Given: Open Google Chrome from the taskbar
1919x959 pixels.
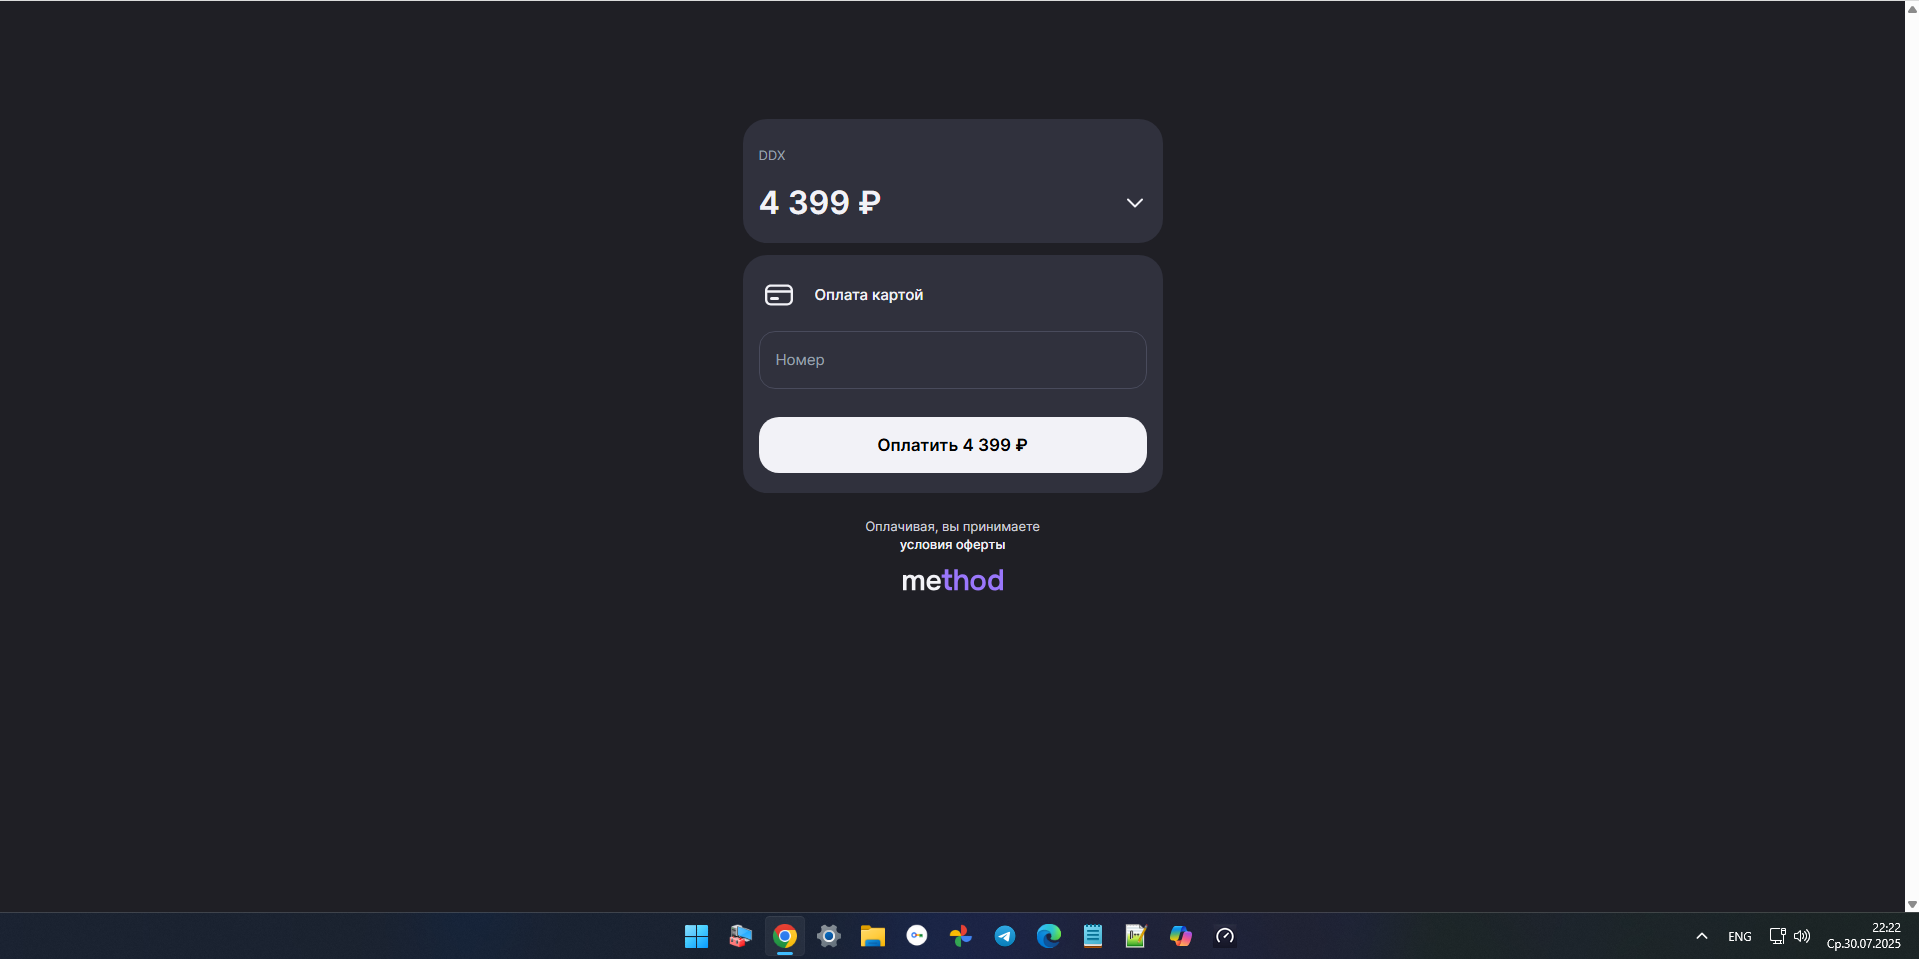Looking at the screenshot, I should point(785,936).
